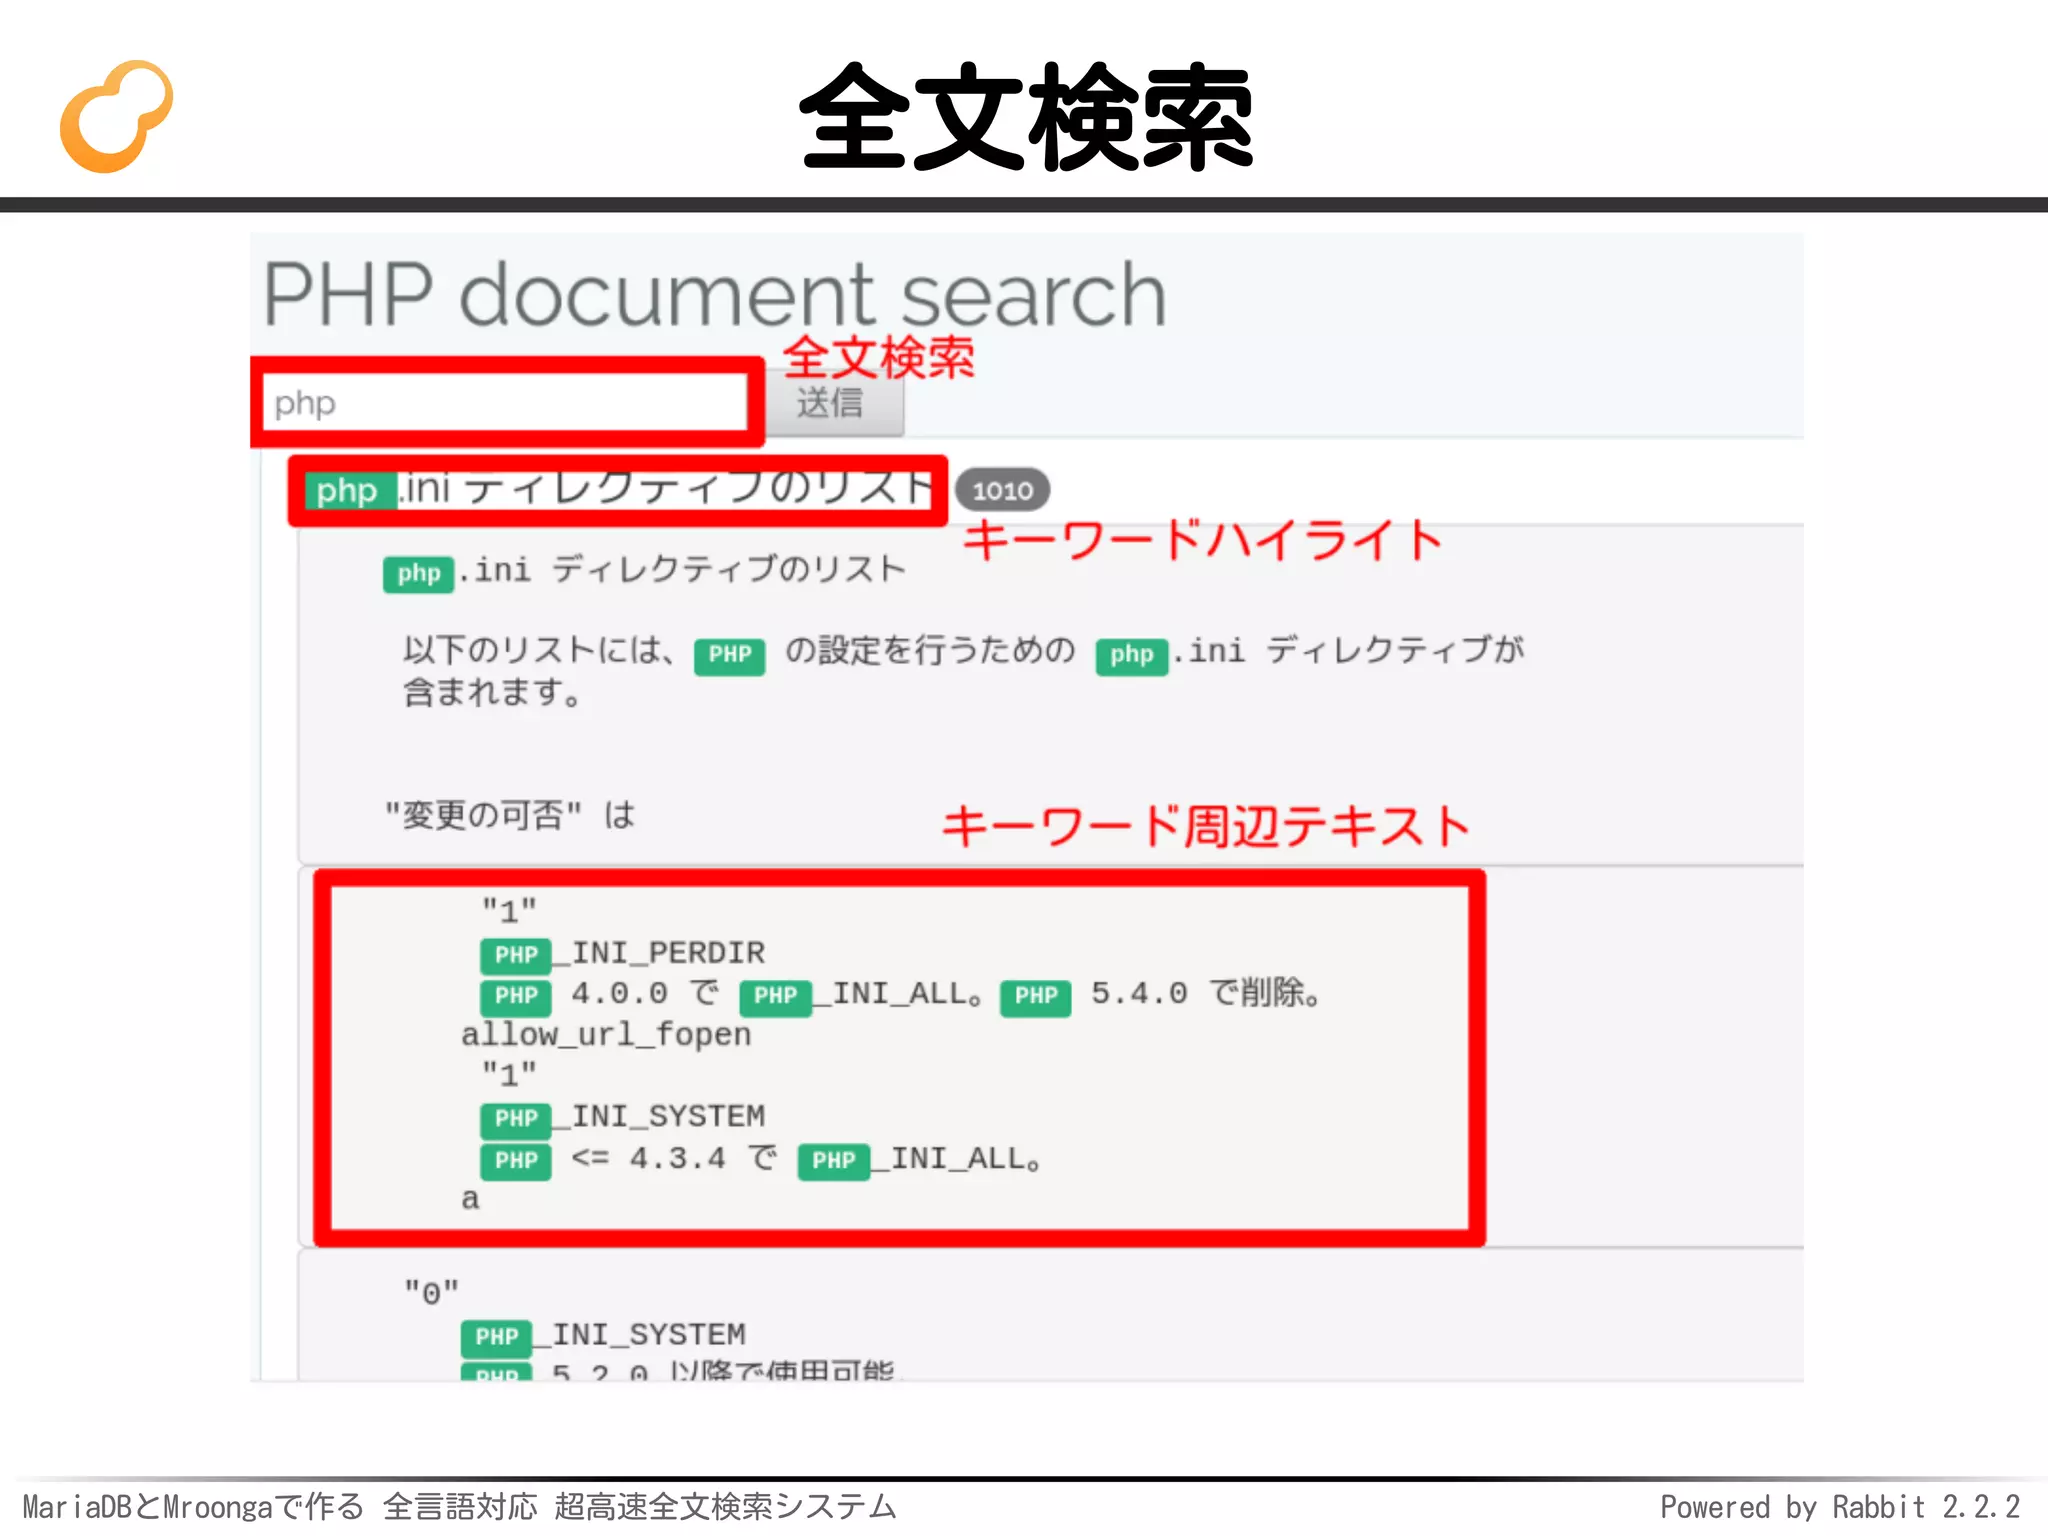Click the text <= 4.3.4 で
The height and width of the screenshot is (1536, 2048).
(674, 1159)
